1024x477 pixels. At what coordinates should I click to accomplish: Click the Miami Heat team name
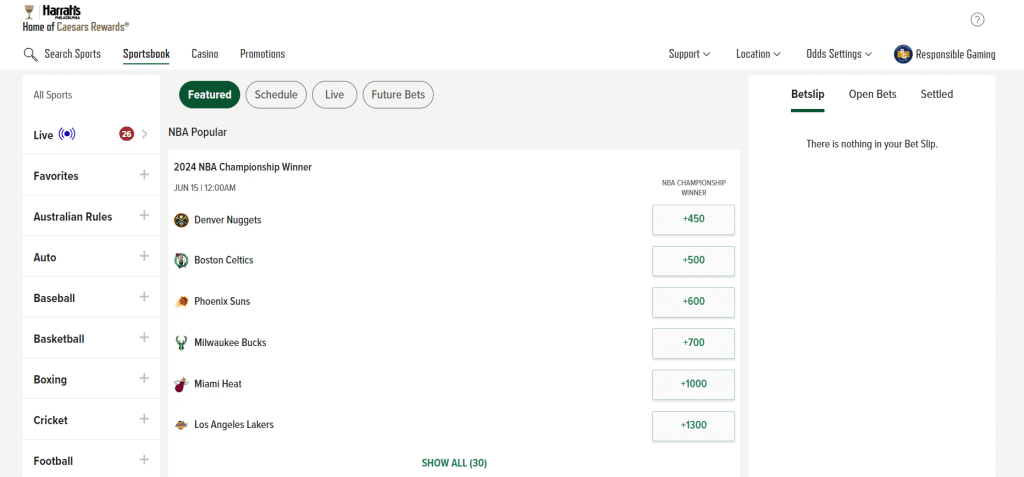click(x=218, y=384)
